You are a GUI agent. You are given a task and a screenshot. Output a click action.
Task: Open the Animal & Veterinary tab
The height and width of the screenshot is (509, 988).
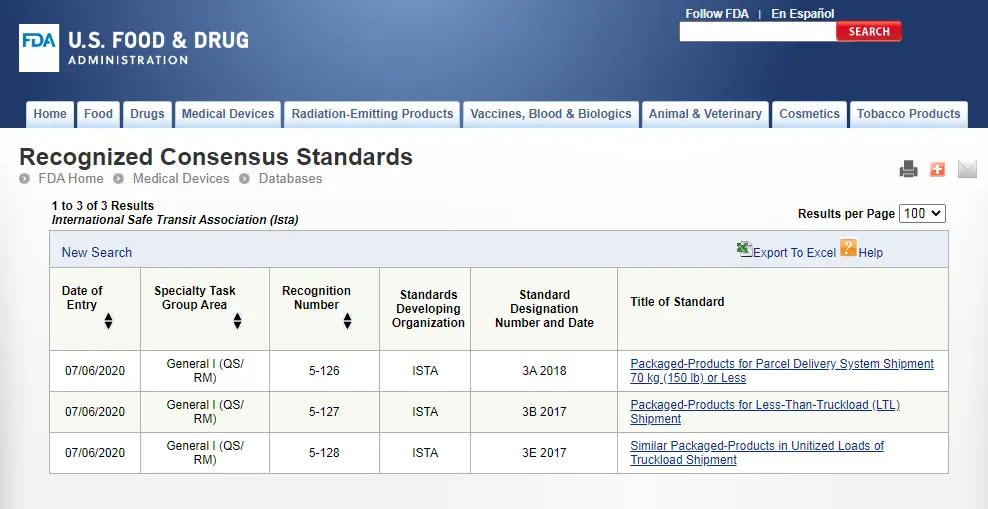click(x=705, y=114)
